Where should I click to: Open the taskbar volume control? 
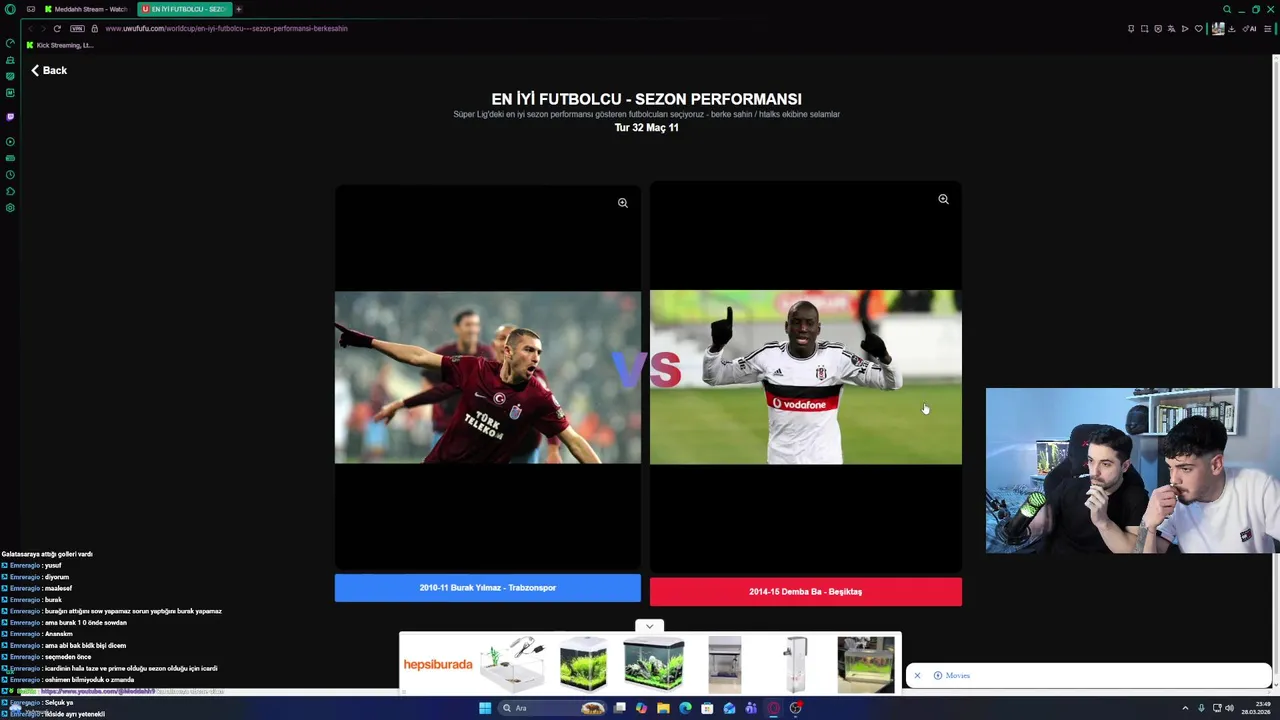(1230, 708)
